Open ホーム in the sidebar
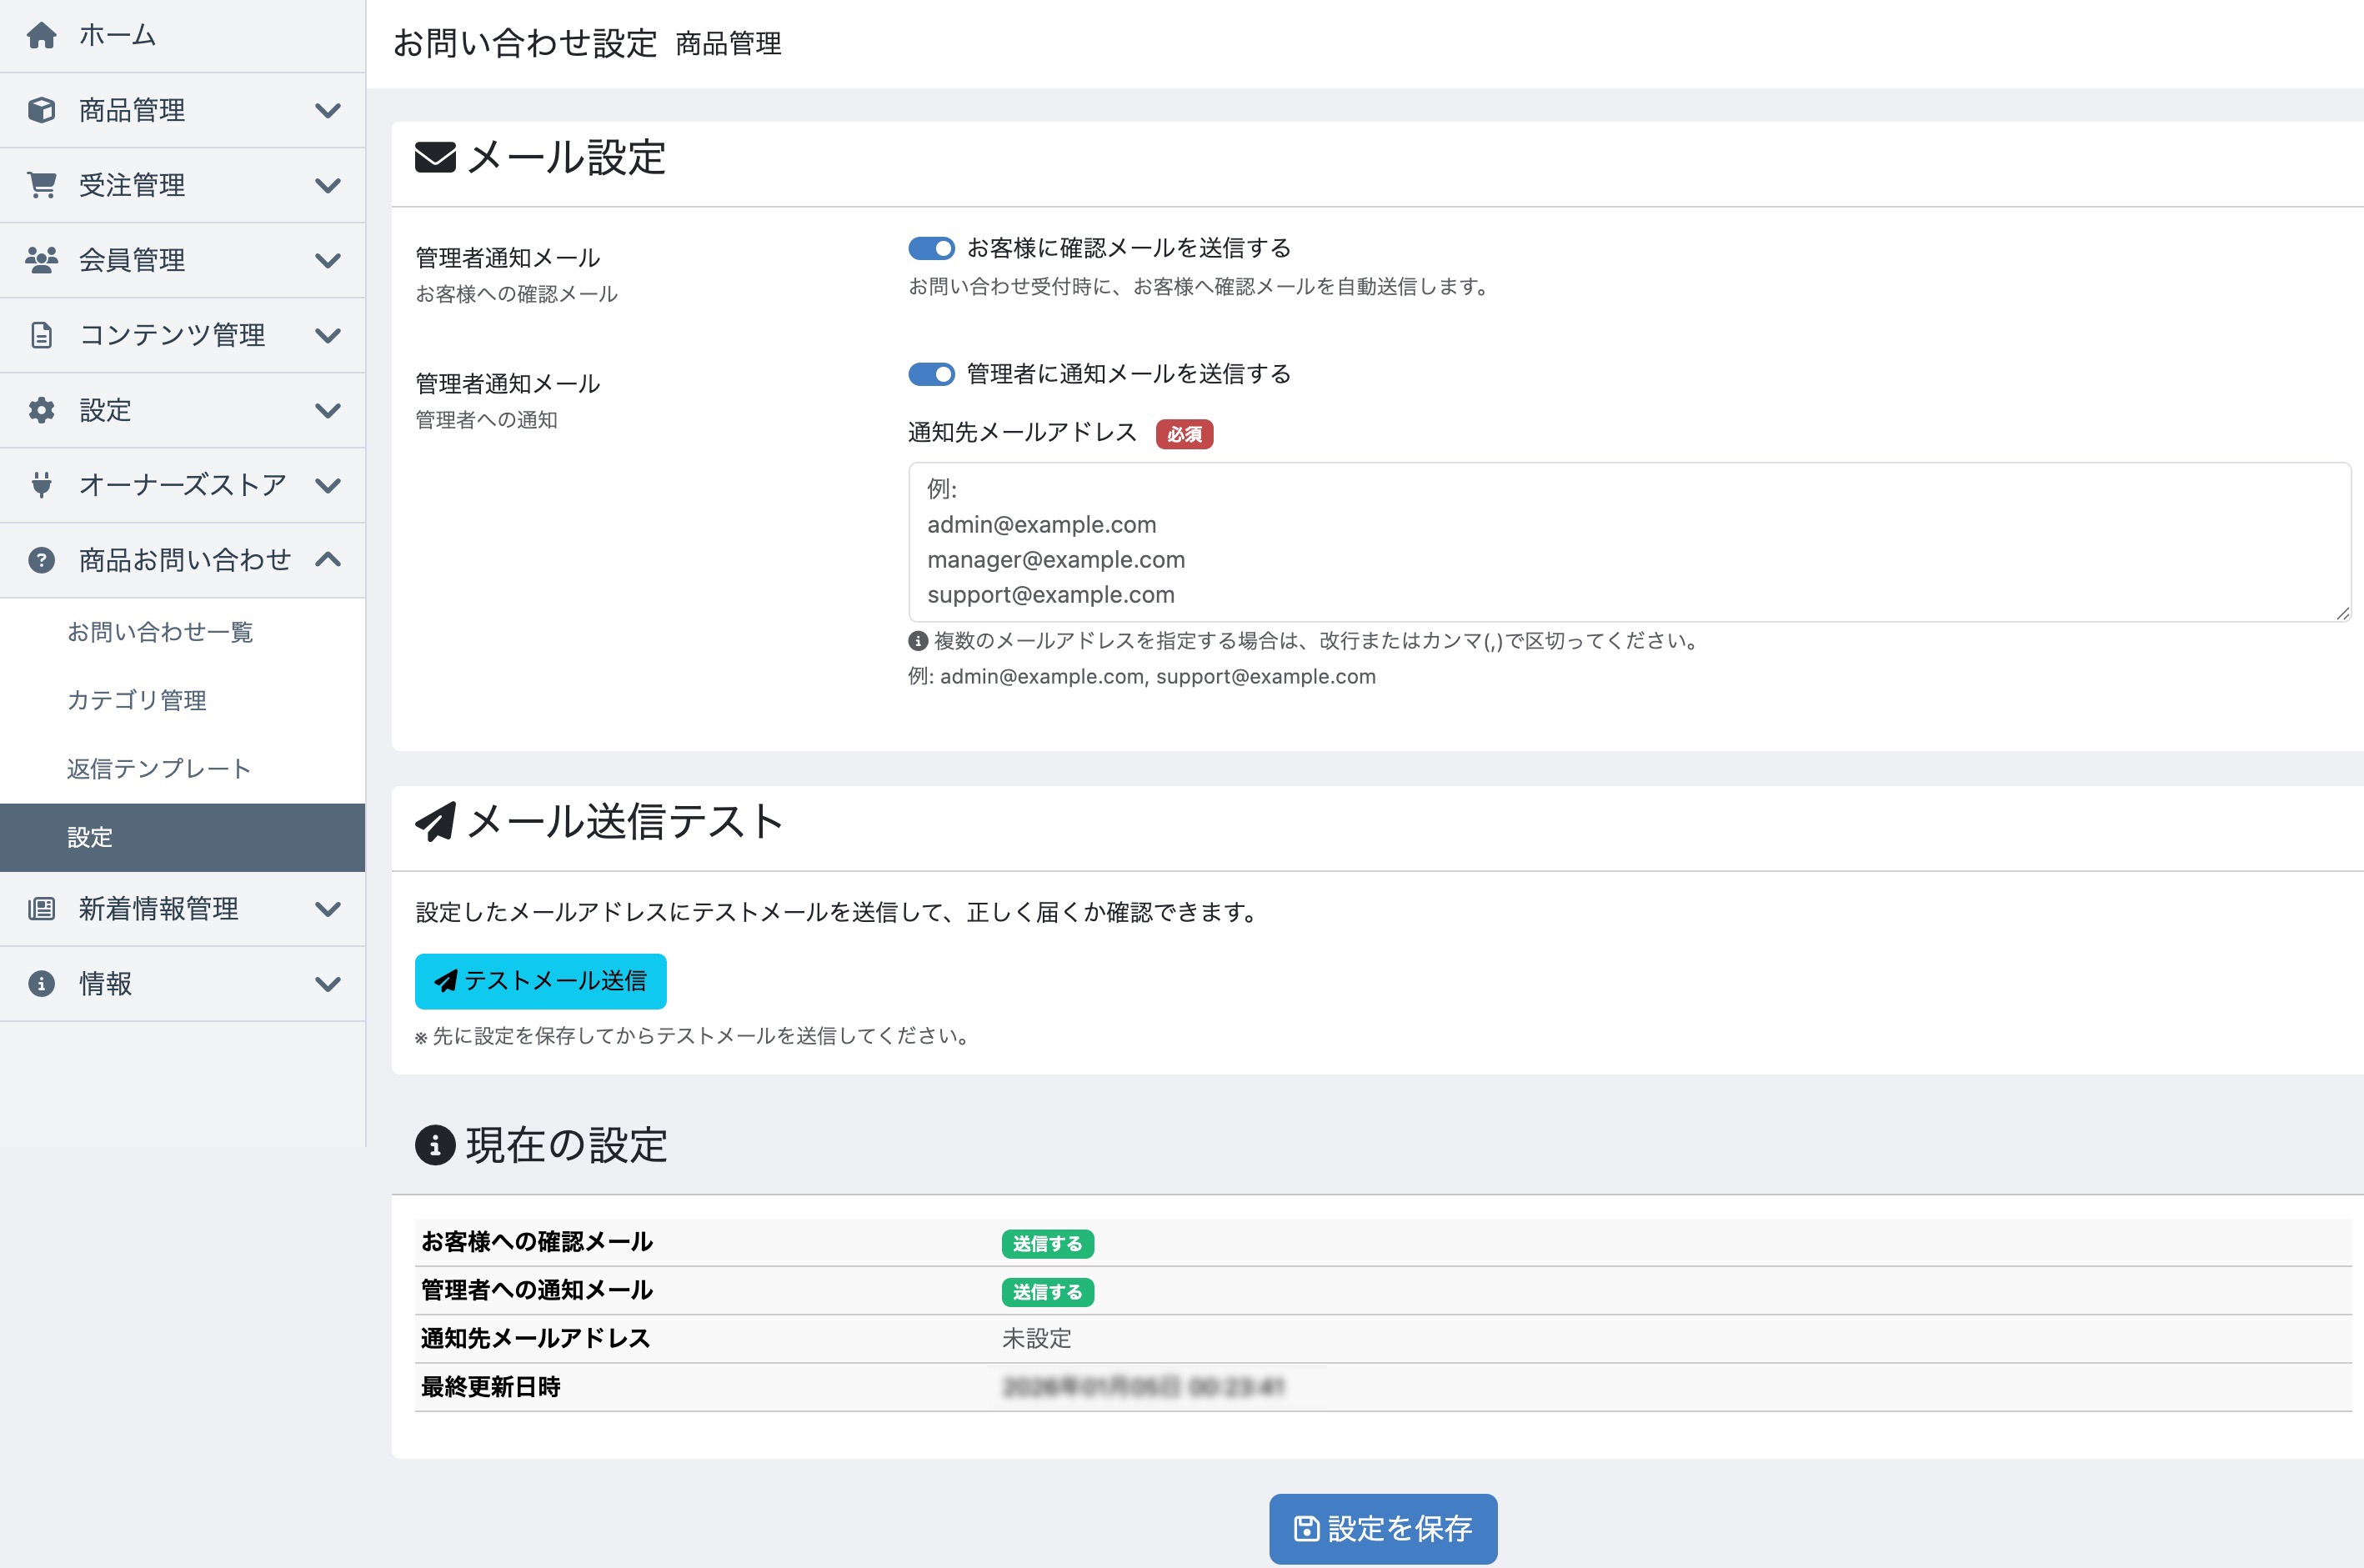 [x=183, y=36]
